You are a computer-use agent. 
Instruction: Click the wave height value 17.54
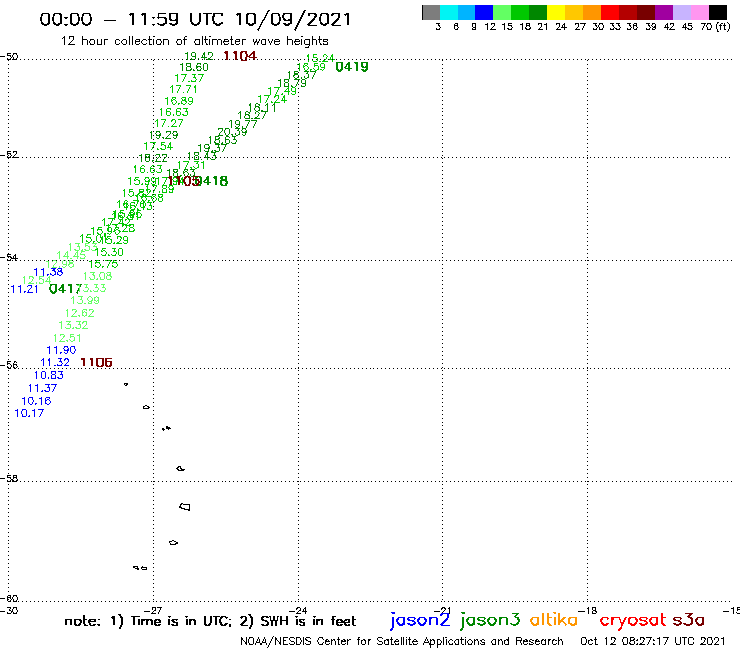pyautogui.click(x=158, y=146)
